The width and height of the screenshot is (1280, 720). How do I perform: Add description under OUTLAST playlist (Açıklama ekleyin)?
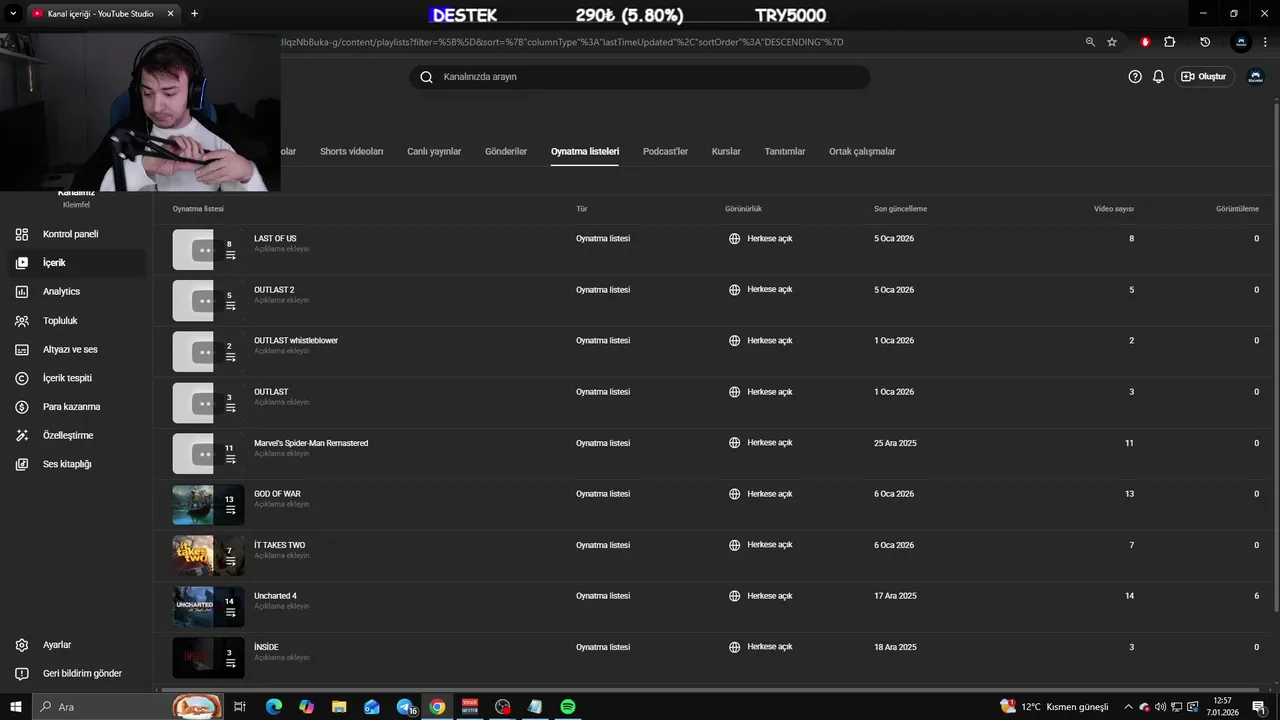(x=281, y=402)
